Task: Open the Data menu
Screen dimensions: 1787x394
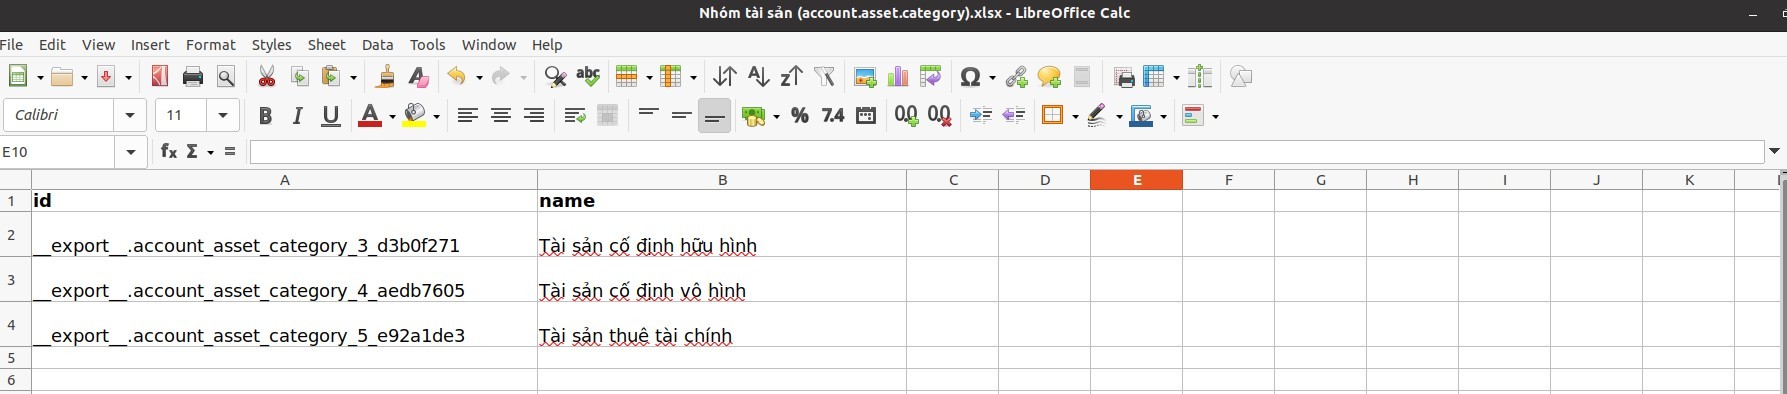Action: click(x=377, y=45)
